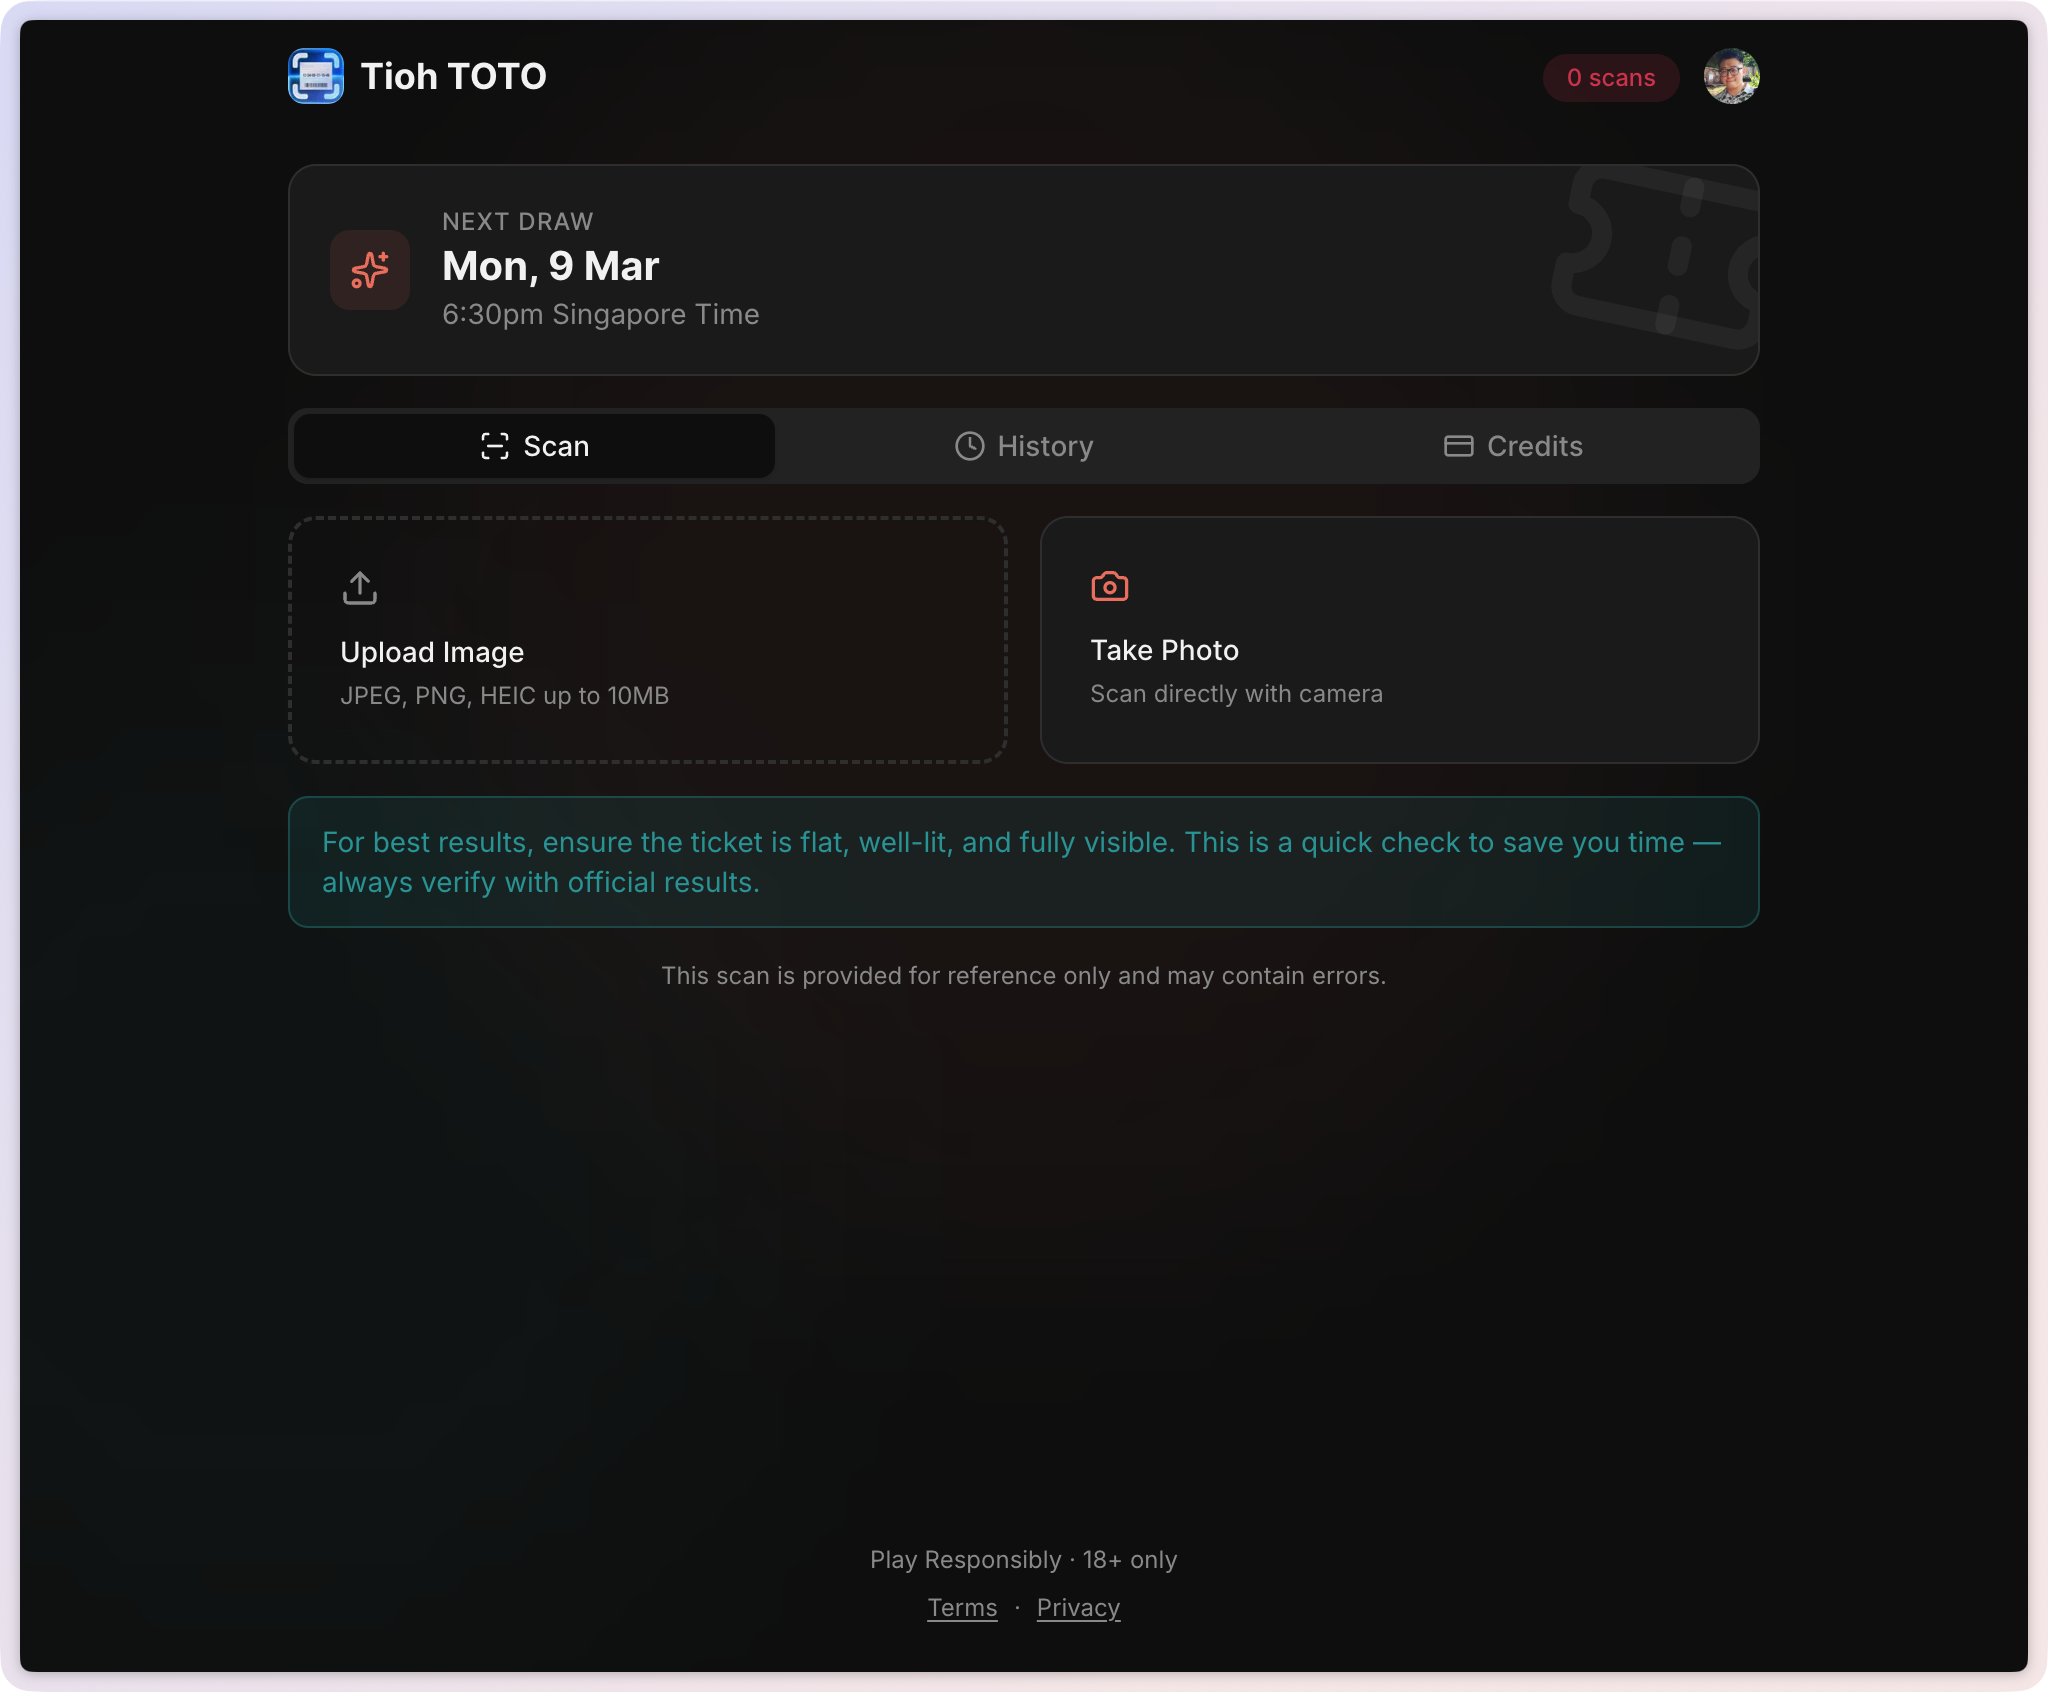The width and height of the screenshot is (2048, 1692).
Task: Select the Scan tab
Action: click(534, 446)
